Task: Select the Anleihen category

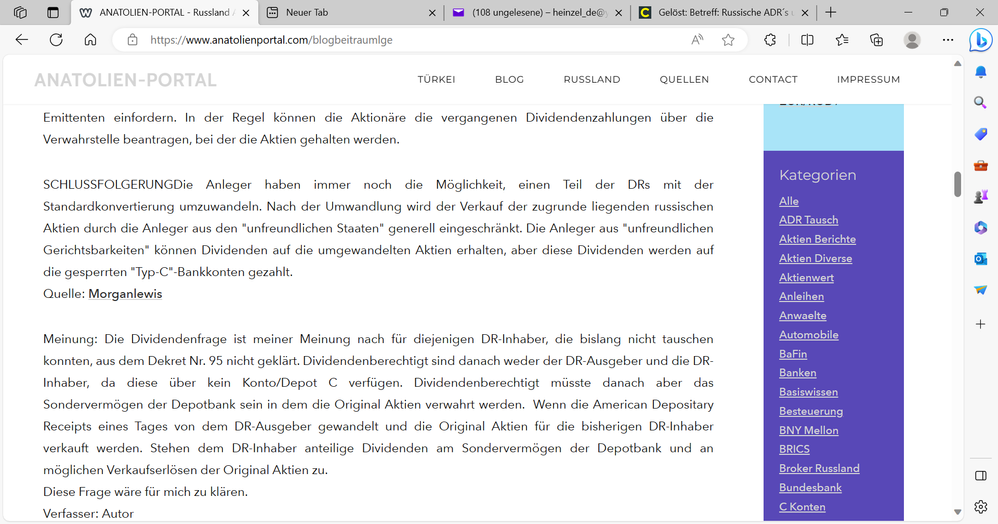Action: (801, 297)
